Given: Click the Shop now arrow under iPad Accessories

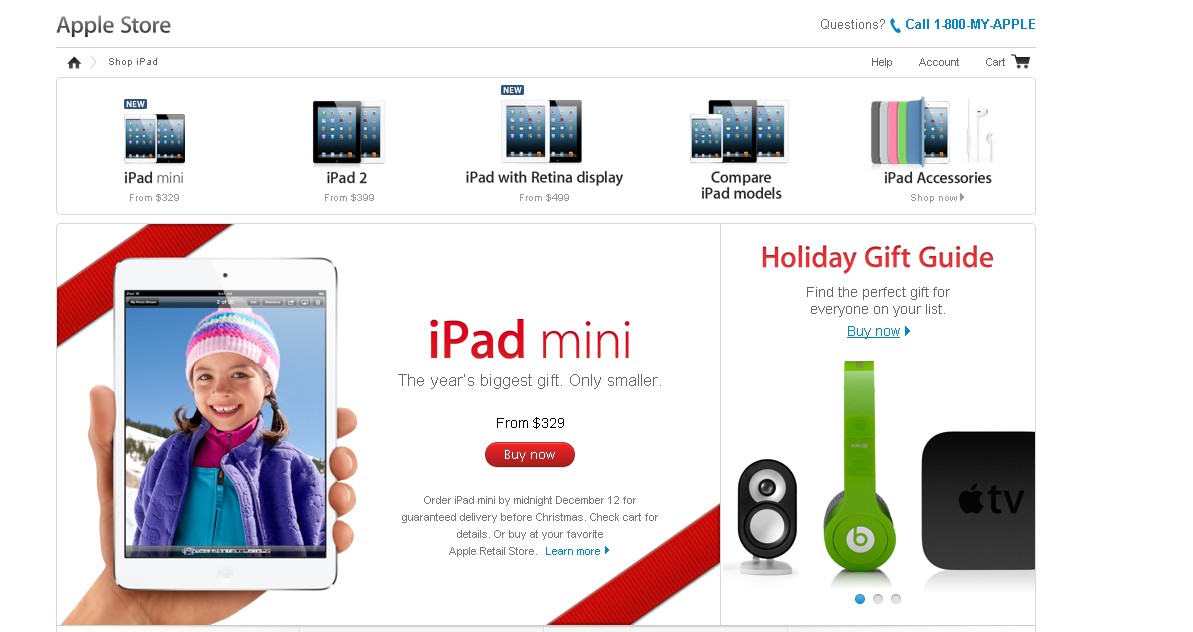Looking at the screenshot, I should coord(962,198).
